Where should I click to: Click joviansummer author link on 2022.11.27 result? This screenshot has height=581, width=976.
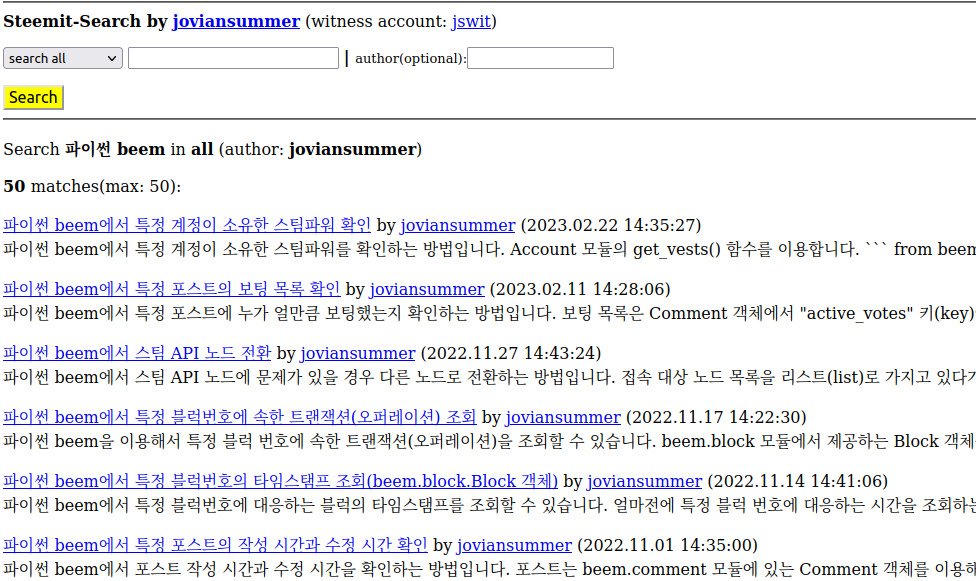pyautogui.click(x=357, y=353)
